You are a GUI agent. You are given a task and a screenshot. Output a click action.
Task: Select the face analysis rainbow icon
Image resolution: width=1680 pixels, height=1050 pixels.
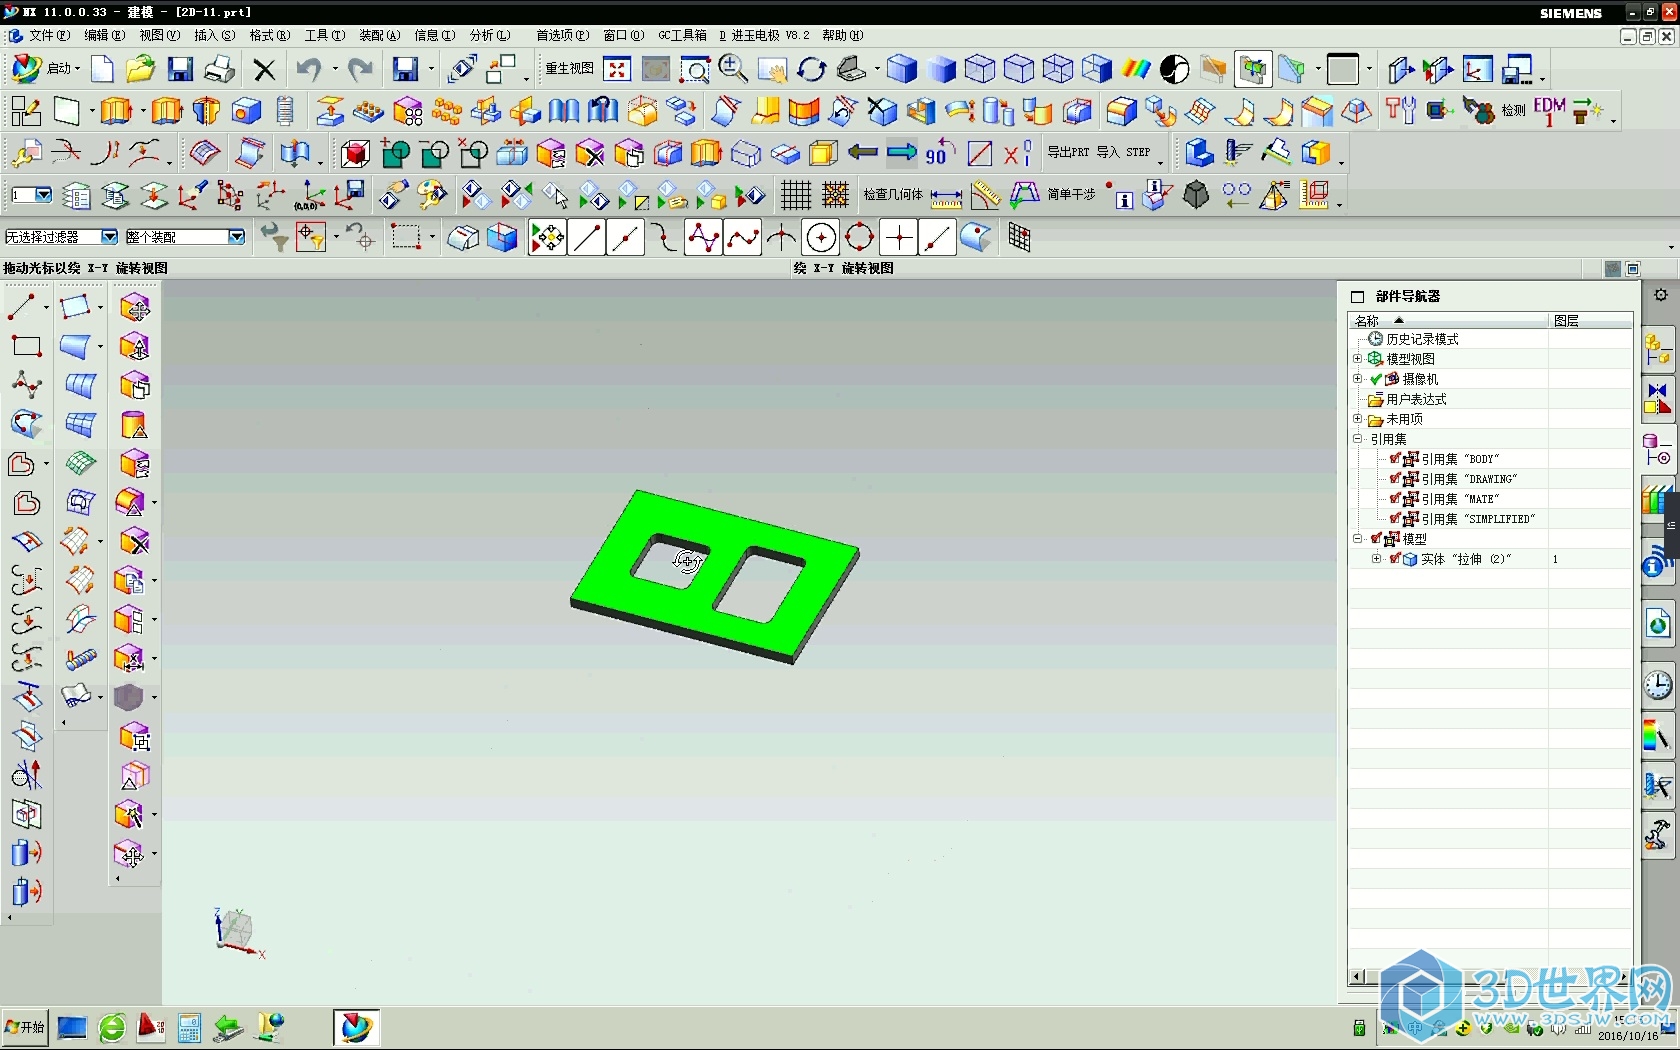click(x=1136, y=69)
